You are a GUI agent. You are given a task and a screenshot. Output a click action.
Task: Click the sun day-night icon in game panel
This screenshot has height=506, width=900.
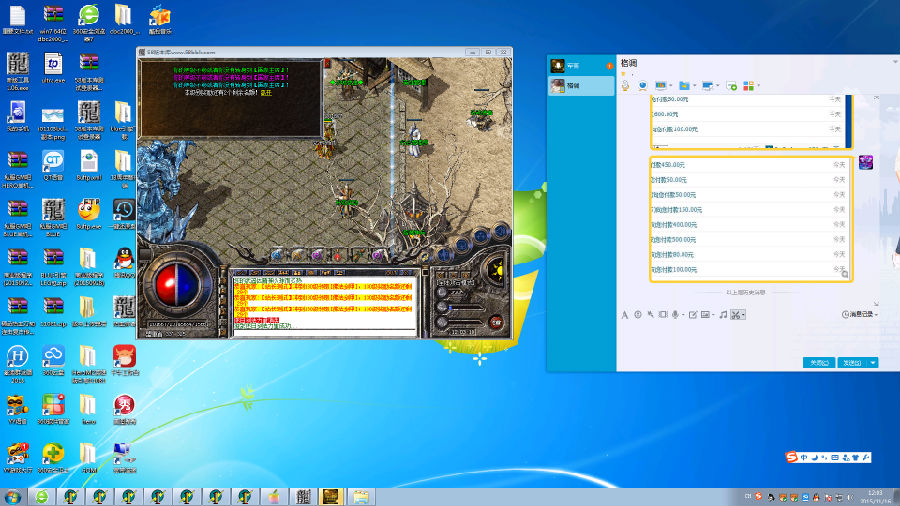[x=496, y=270]
